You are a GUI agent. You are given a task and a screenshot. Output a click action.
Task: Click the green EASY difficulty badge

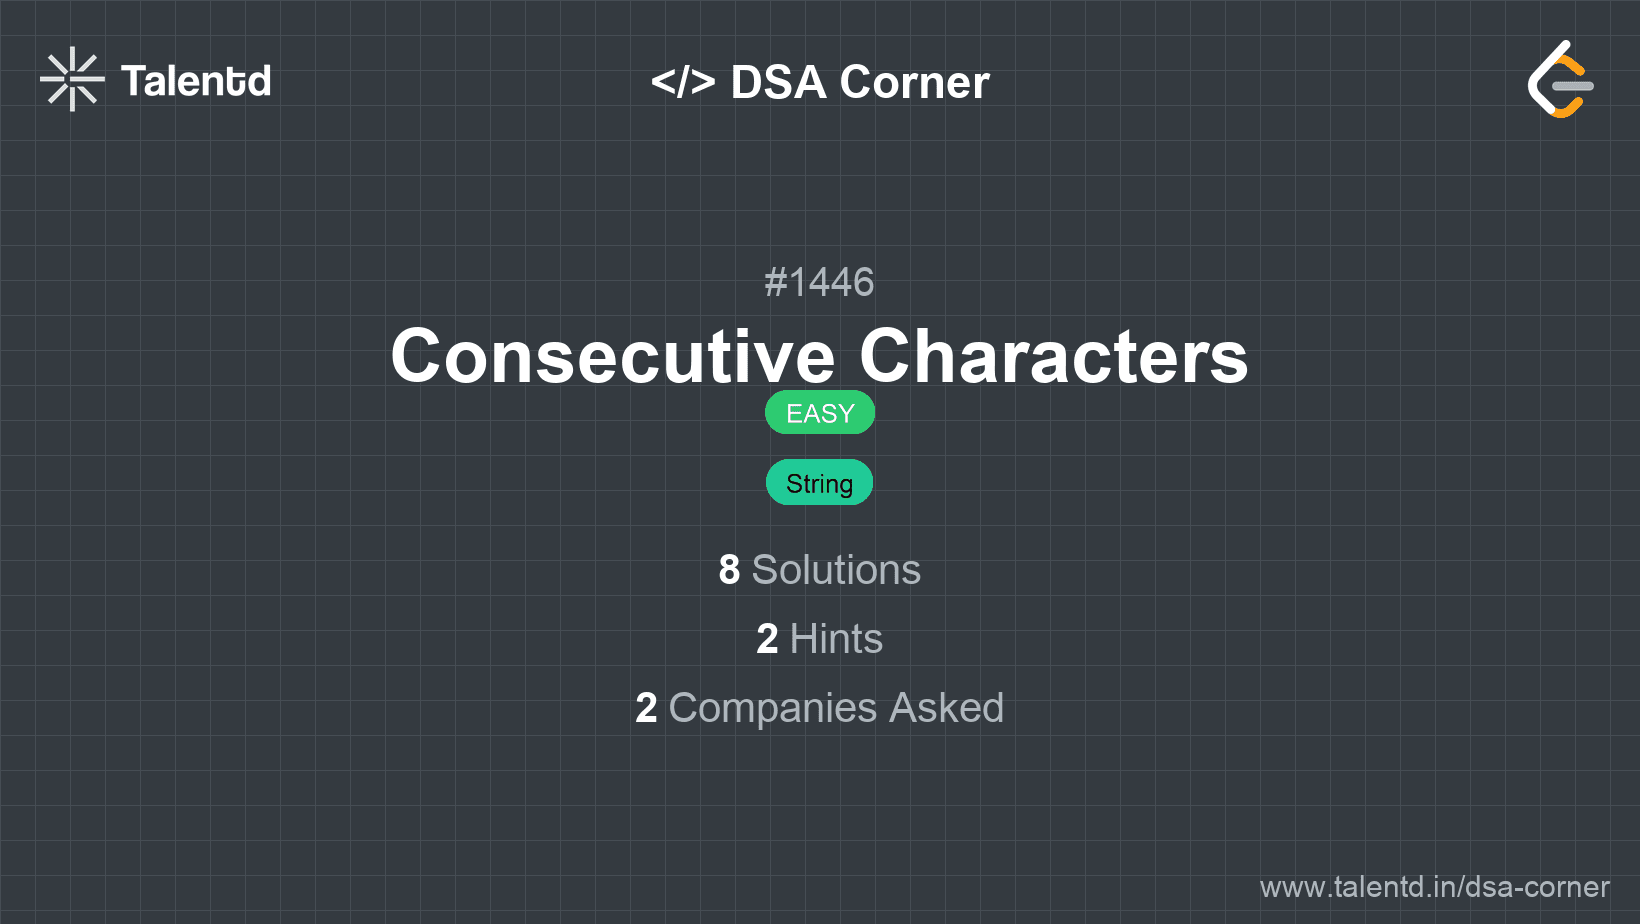820,413
